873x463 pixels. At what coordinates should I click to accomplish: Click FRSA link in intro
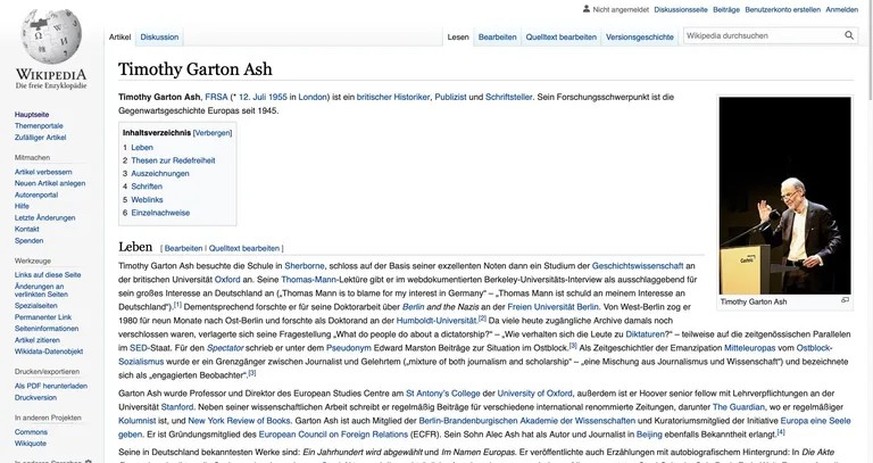217,97
